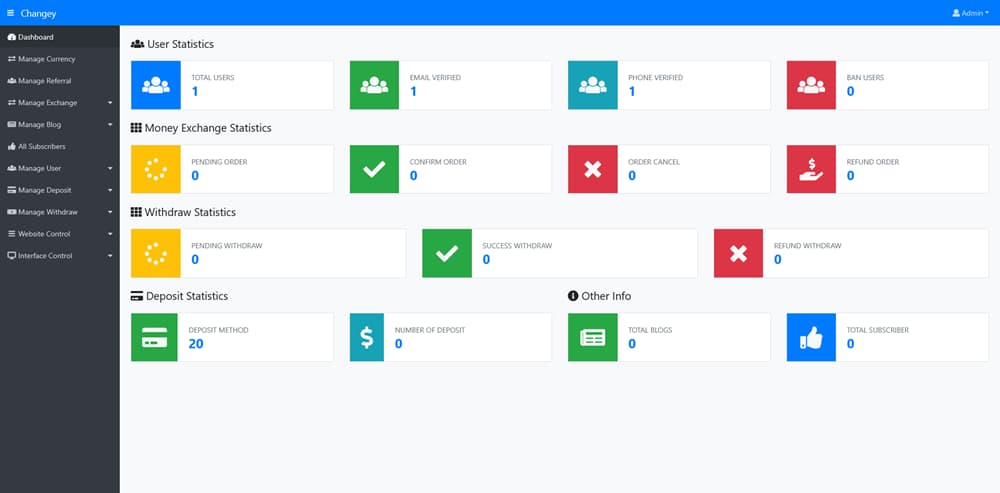This screenshot has height=493, width=1000.
Task: Click the Total Subscriber thumbs-up icon
Action: tap(811, 337)
